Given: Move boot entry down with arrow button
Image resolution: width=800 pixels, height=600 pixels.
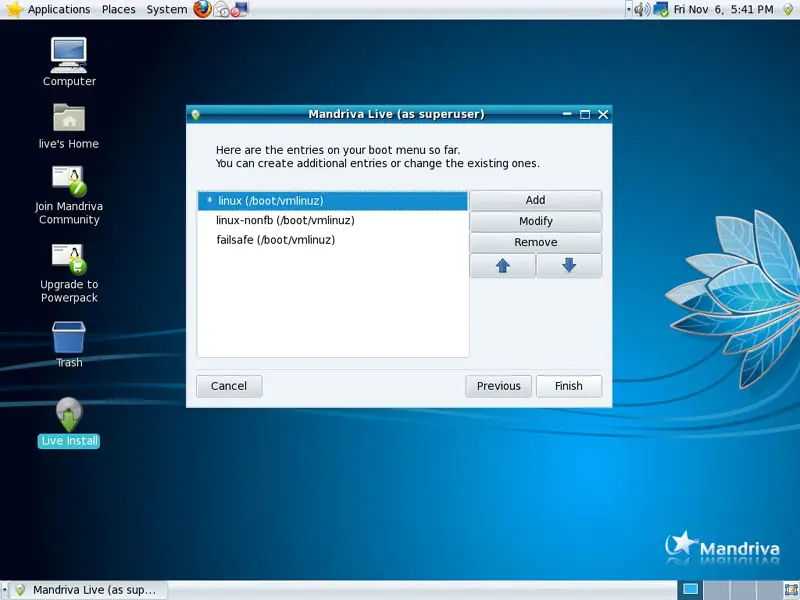Looking at the screenshot, I should click(569, 265).
